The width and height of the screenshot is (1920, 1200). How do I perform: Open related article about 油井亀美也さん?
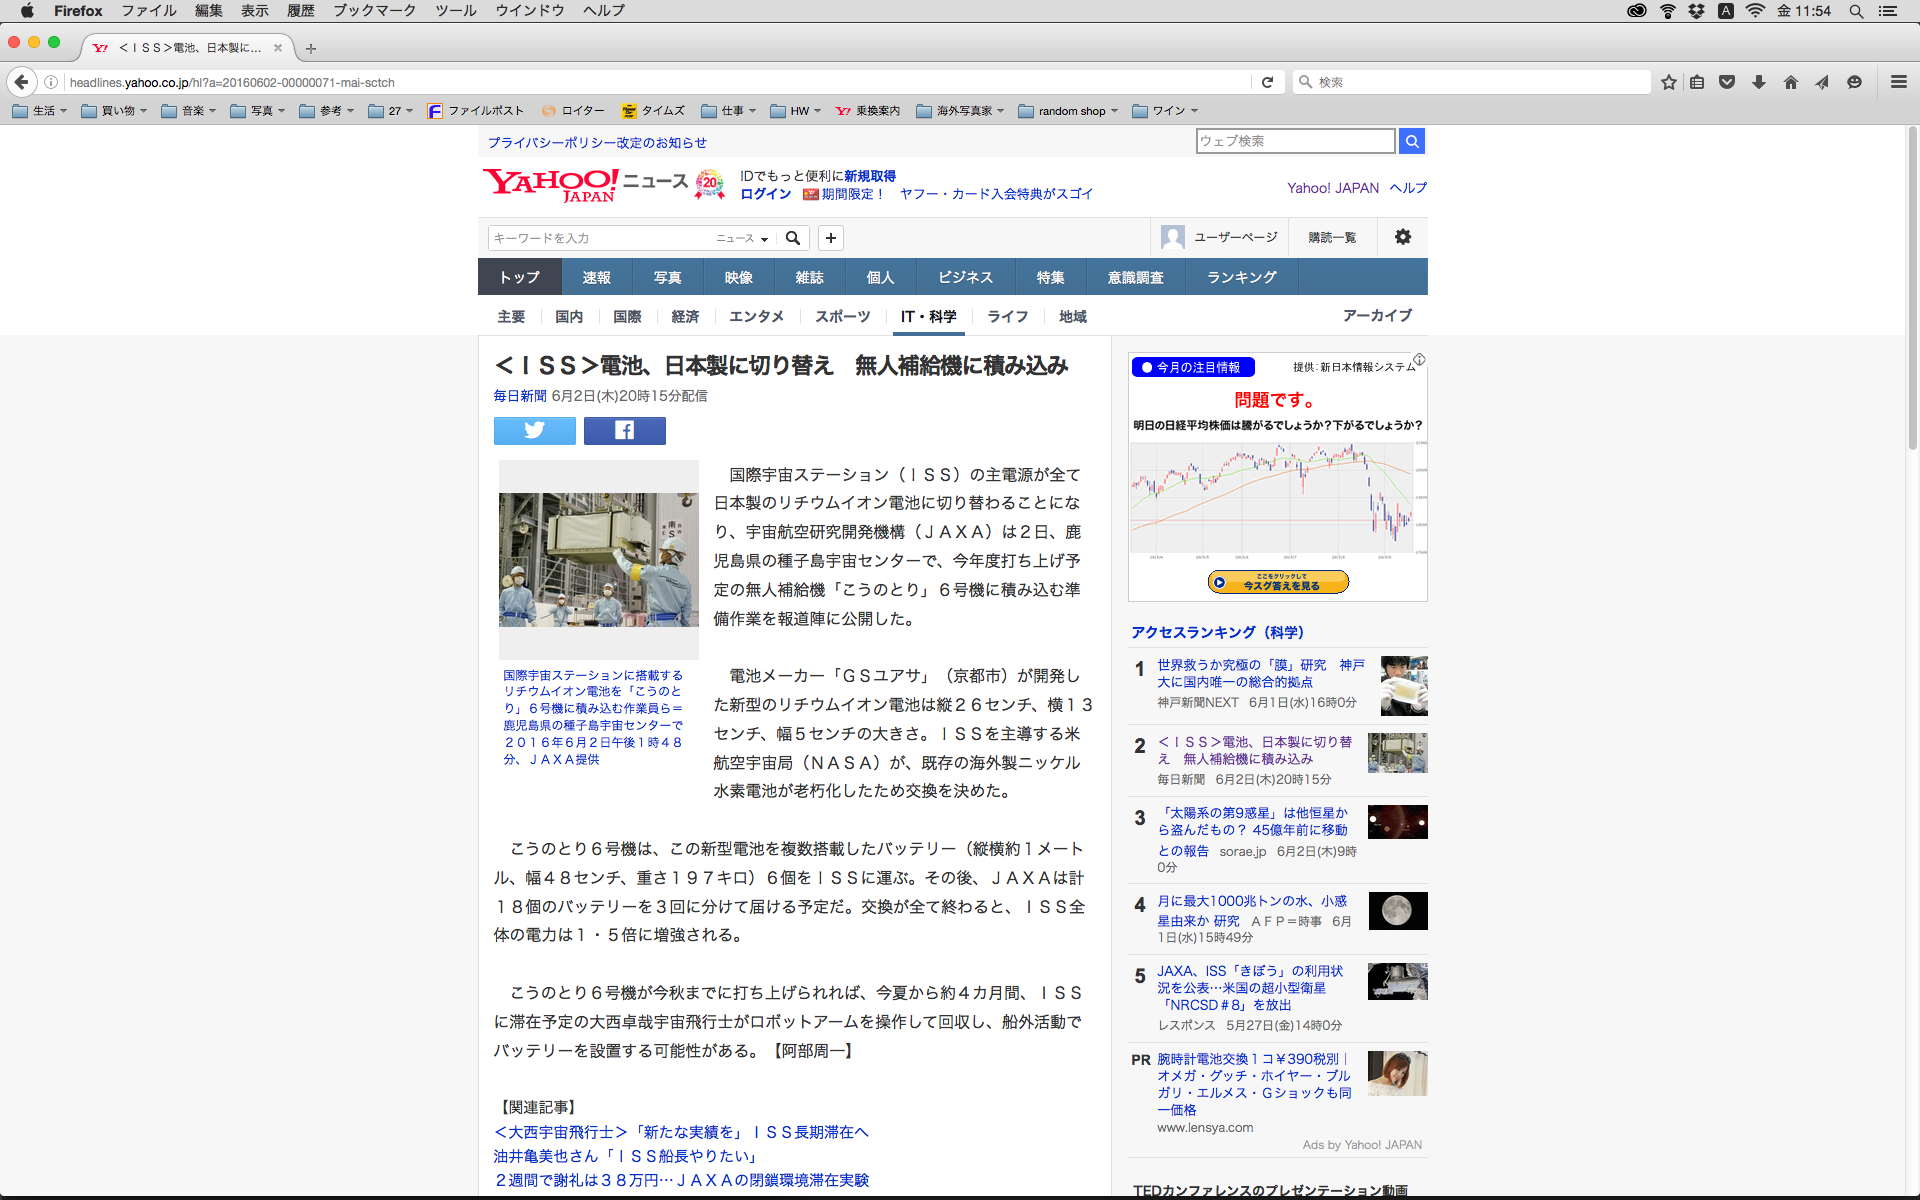pos(625,1156)
